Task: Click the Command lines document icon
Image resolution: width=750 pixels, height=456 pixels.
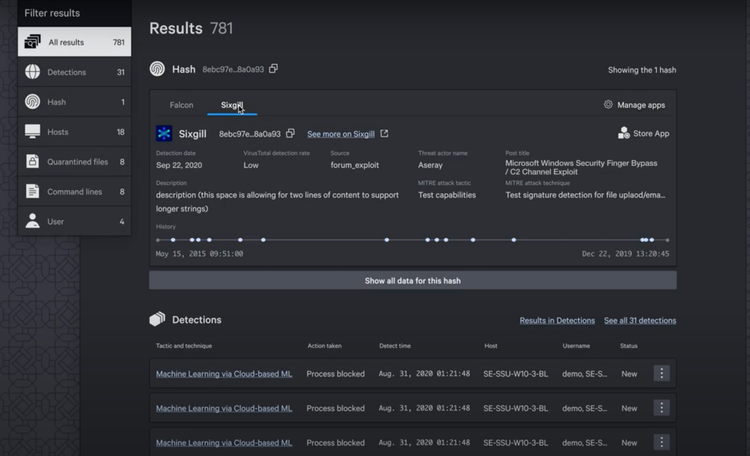Action: (32, 191)
